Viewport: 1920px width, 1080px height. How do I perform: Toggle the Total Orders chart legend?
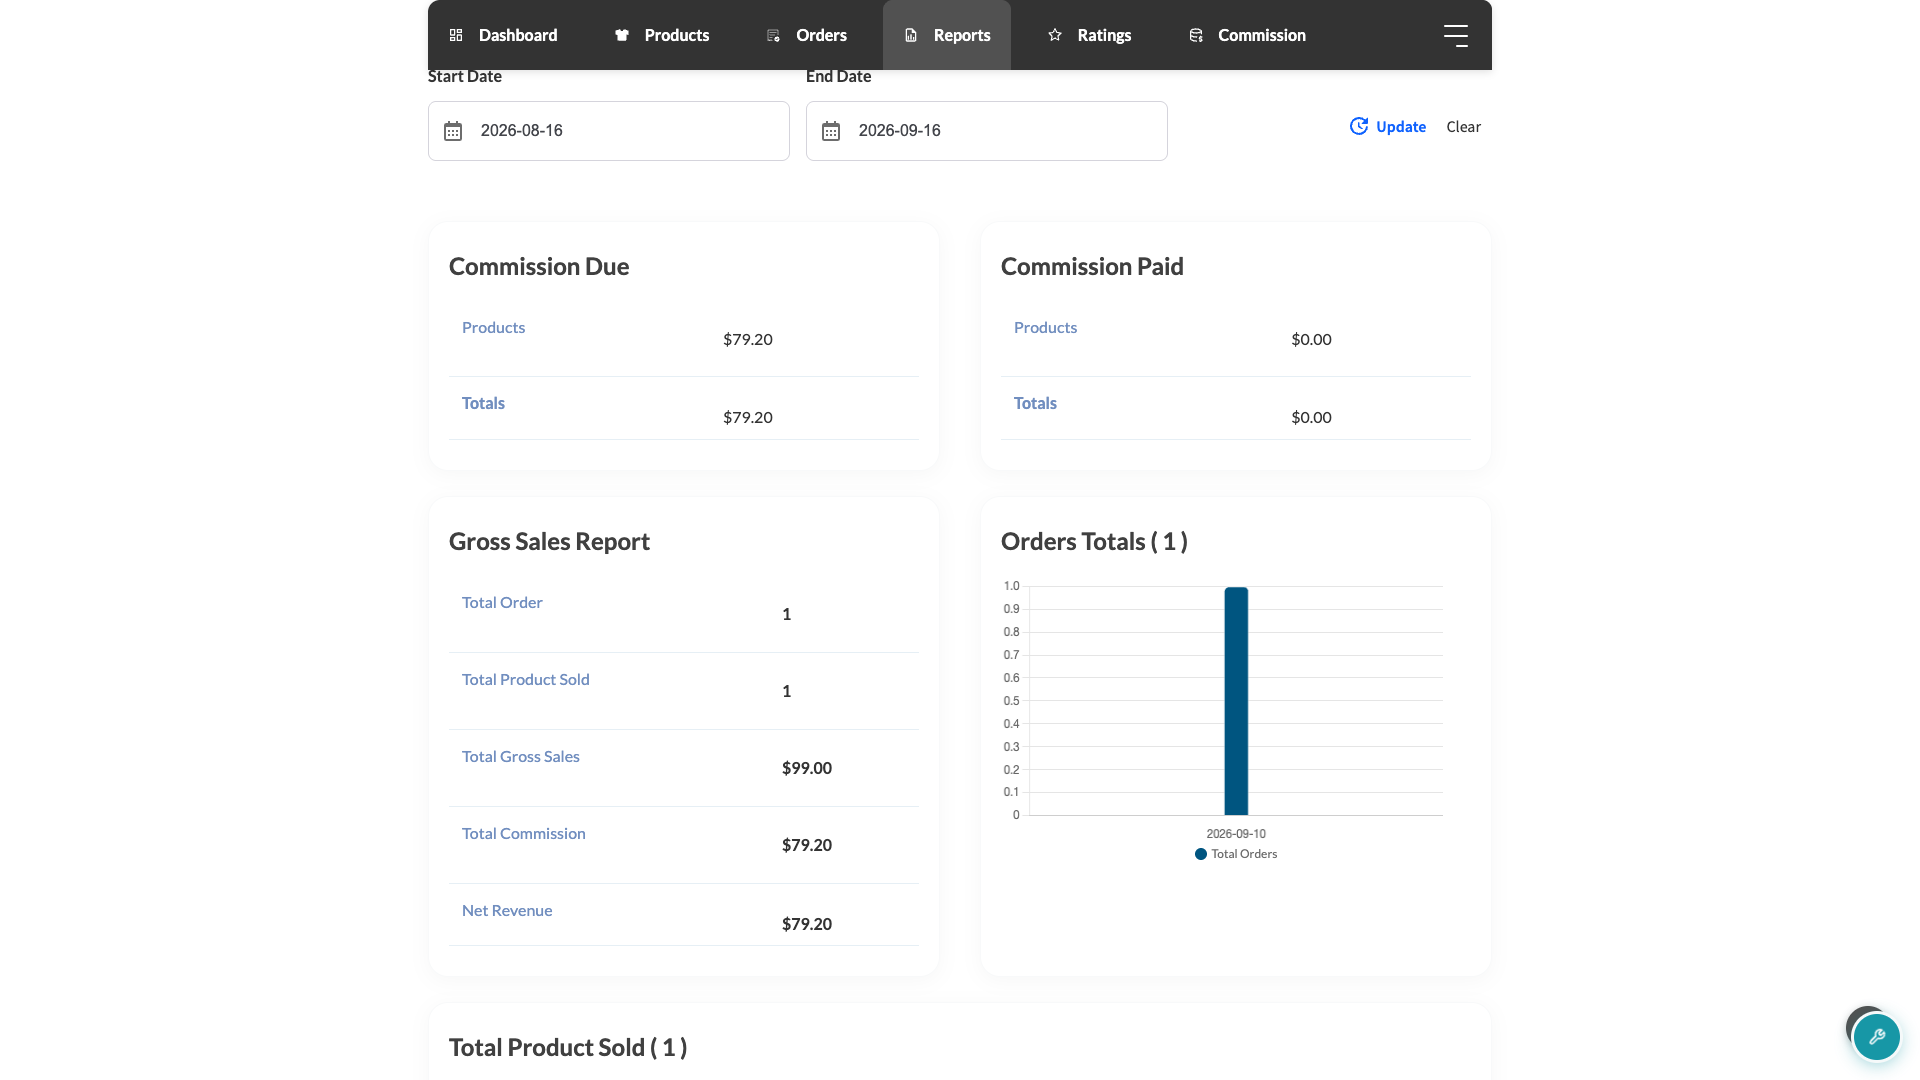pyautogui.click(x=1236, y=854)
